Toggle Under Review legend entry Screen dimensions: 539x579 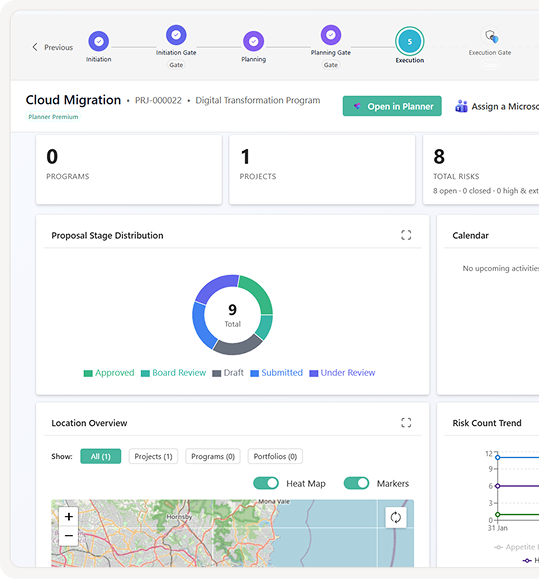[342, 373]
